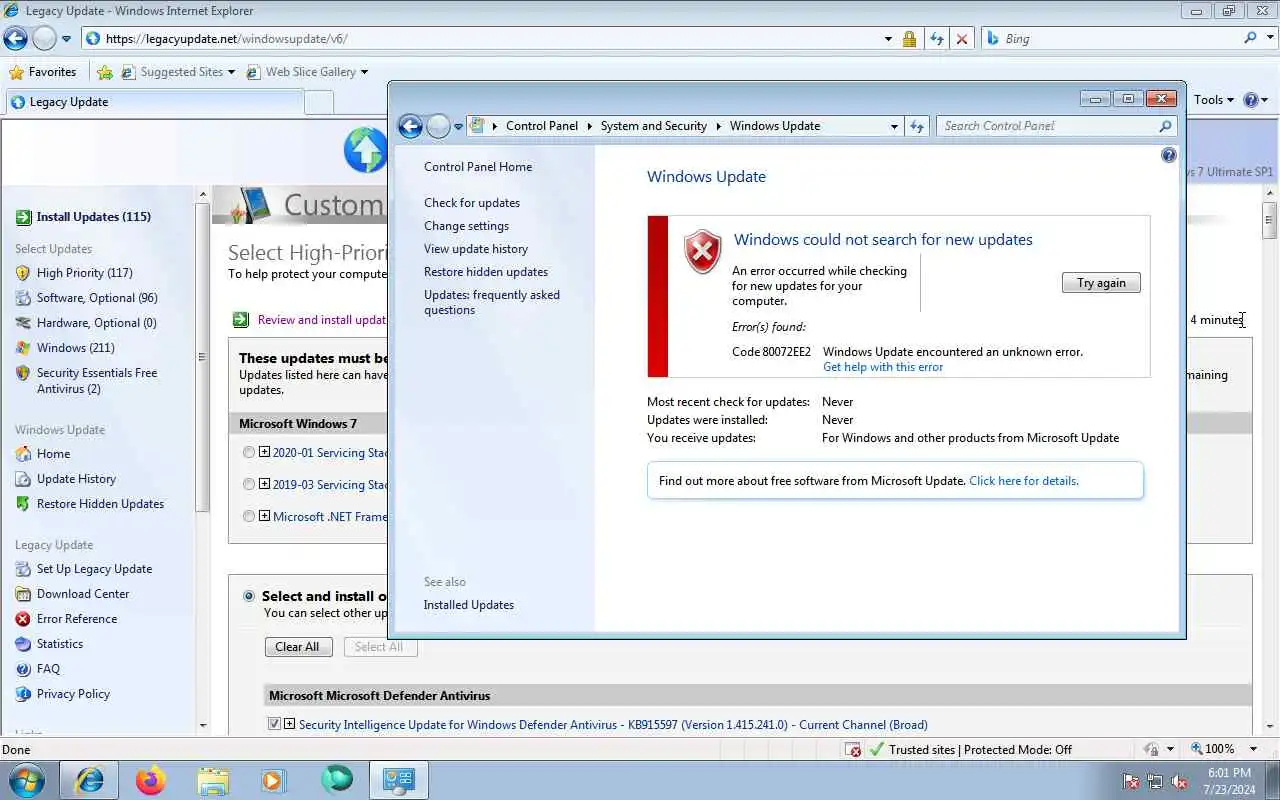Open Windows Explorer folder in taskbar
This screenshot has width=1280, height=800.
[x=213, y=780]
